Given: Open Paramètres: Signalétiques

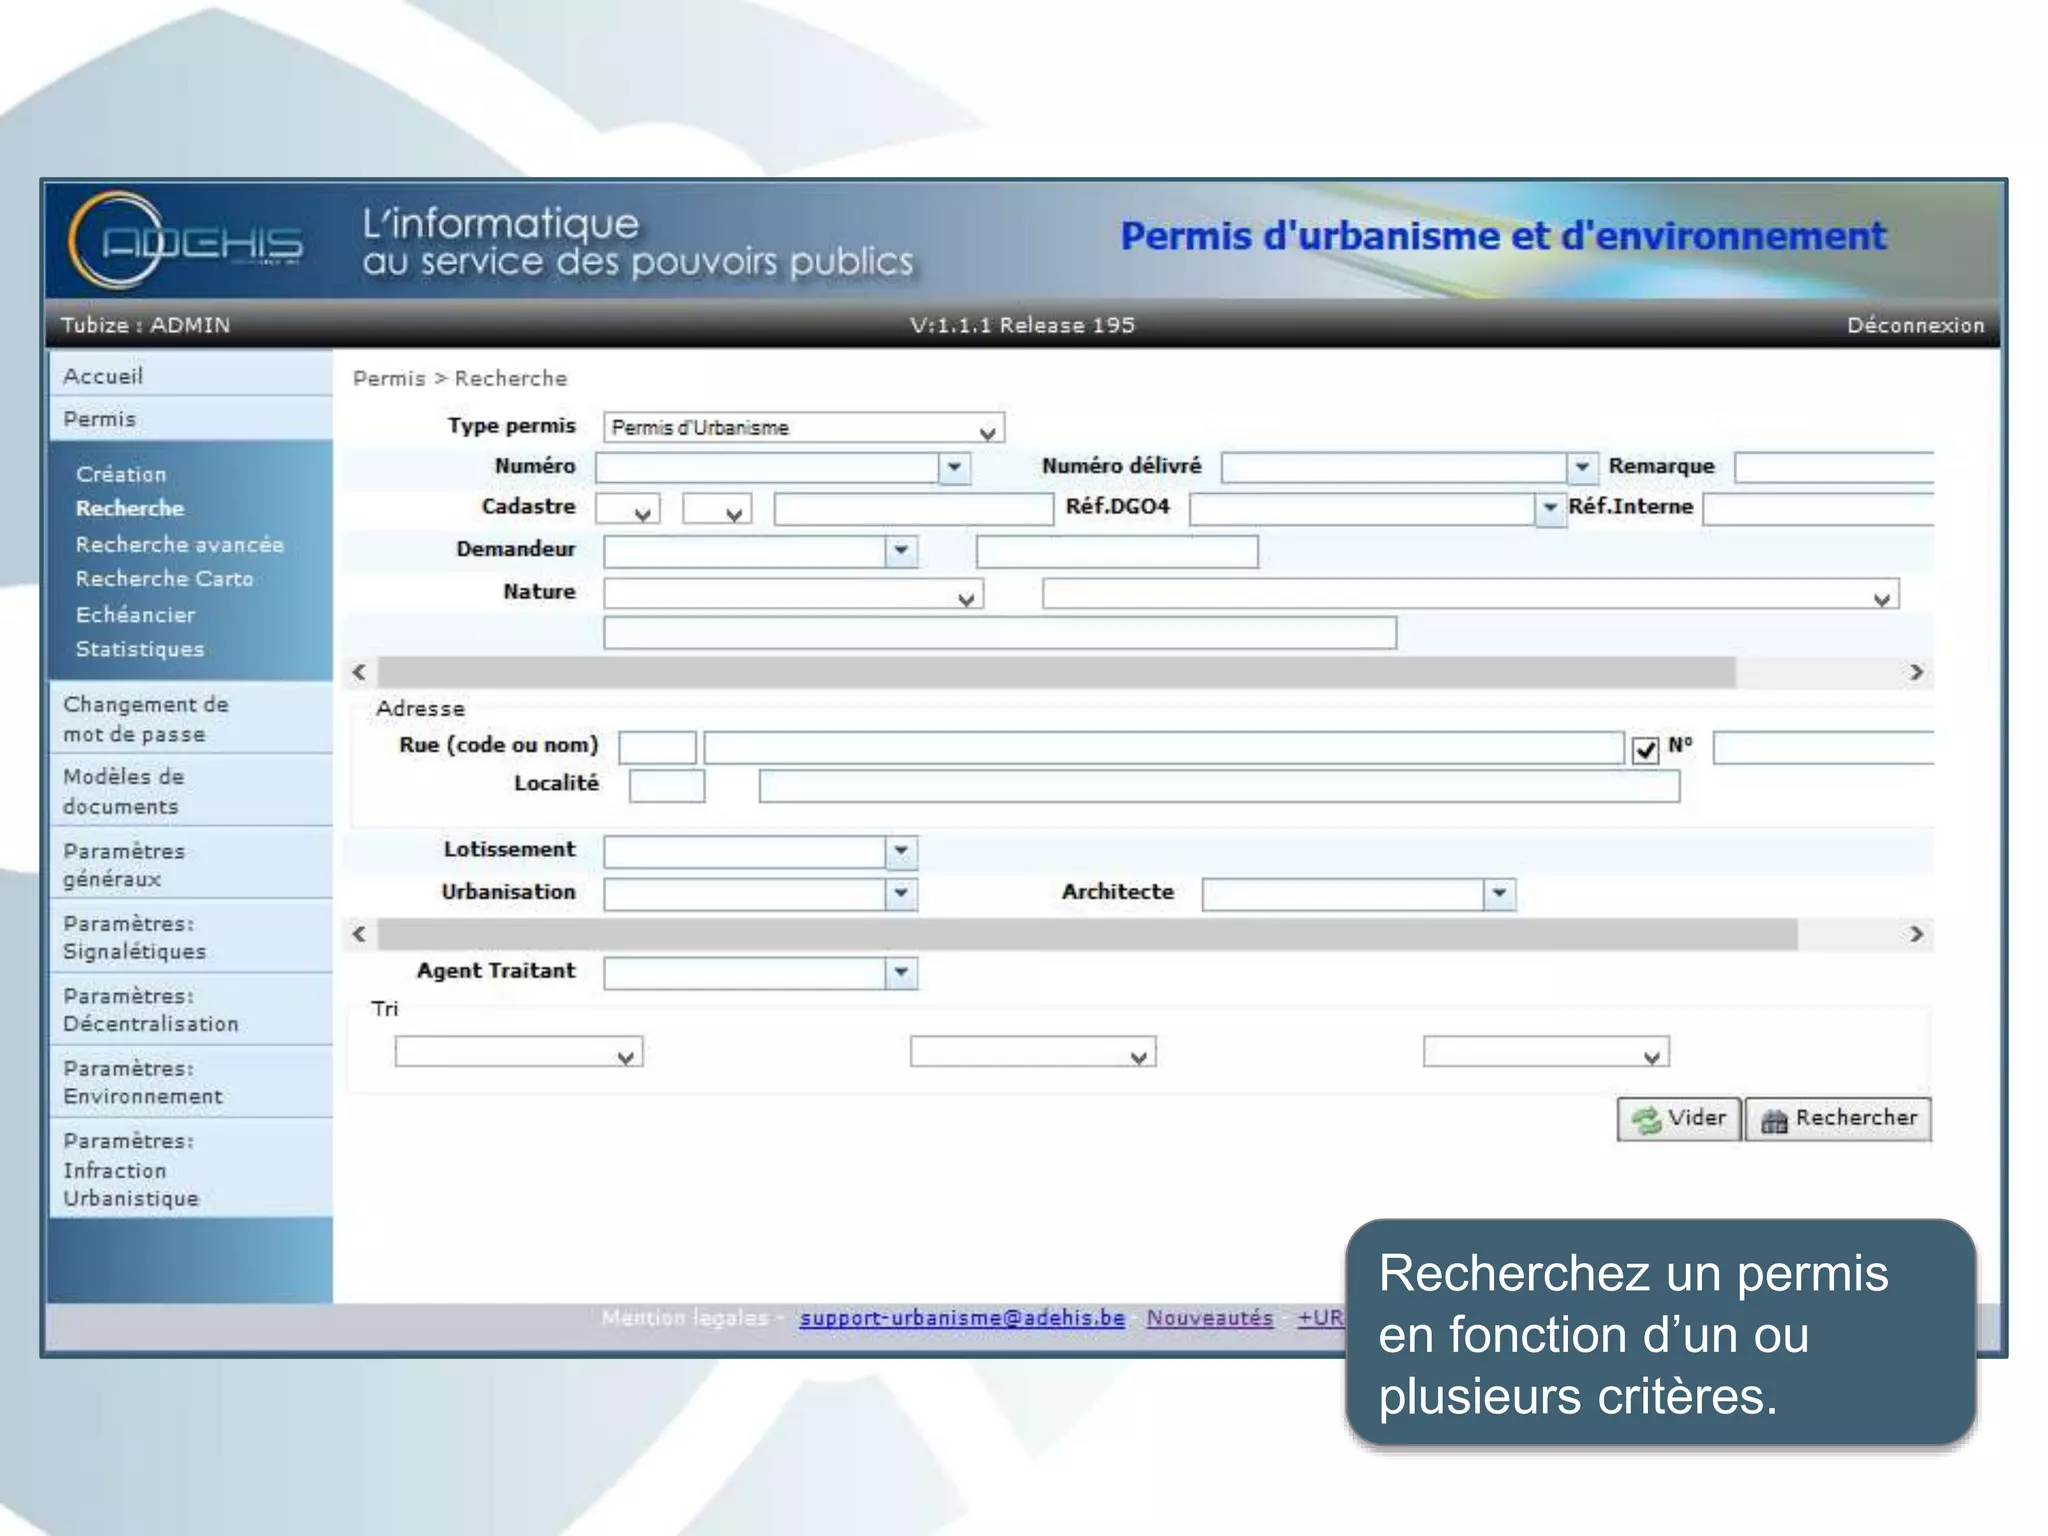Looking at the screenshot, I should coord(190,937).
